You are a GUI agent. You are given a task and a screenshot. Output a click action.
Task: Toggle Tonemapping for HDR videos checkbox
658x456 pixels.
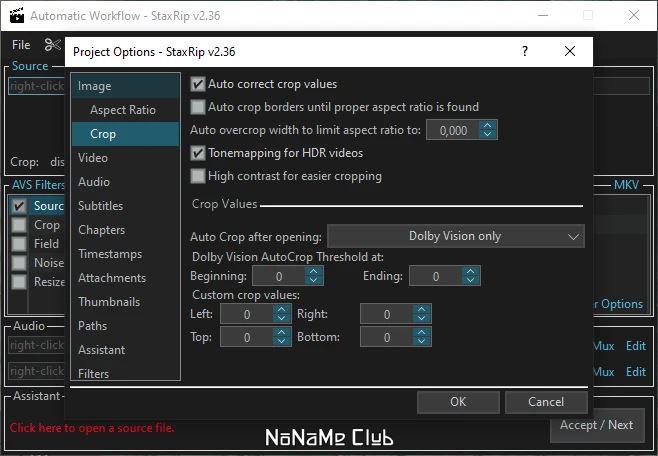point(198,153)
